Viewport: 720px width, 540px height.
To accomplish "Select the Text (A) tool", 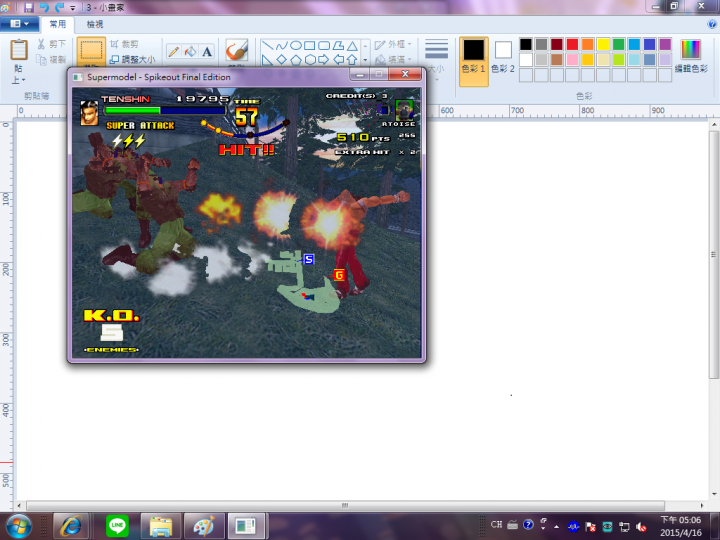I will [x=207, y=51].
